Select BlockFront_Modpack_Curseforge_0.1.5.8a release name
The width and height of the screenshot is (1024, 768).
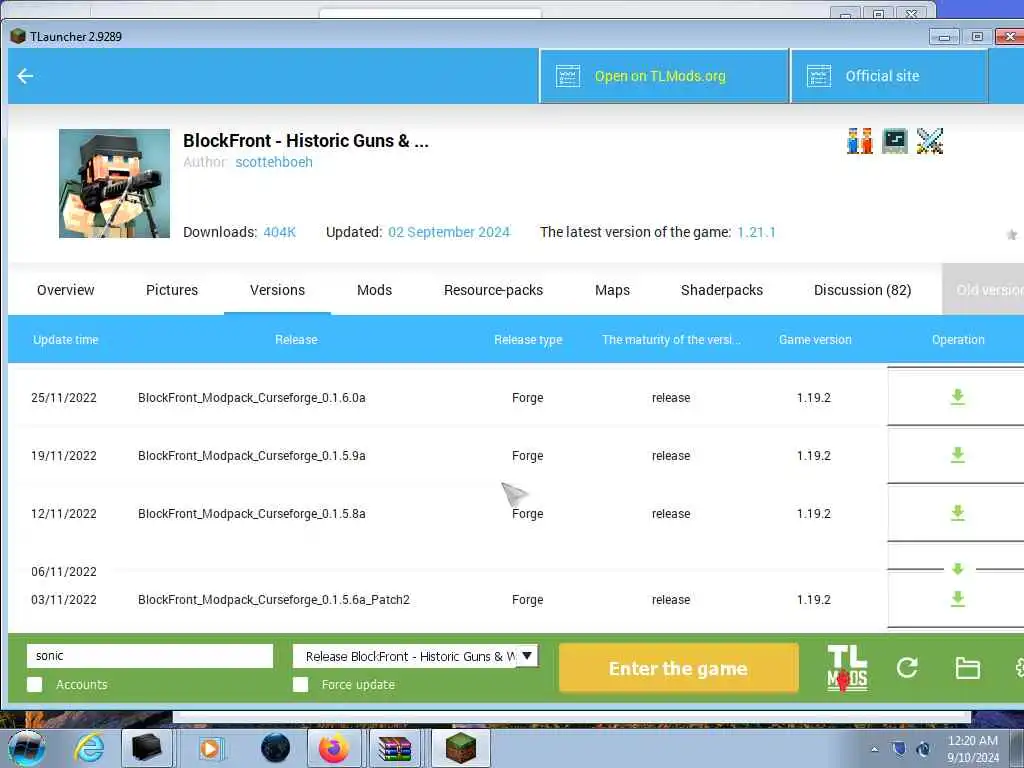pyautogui.click(x=251, y=514)
